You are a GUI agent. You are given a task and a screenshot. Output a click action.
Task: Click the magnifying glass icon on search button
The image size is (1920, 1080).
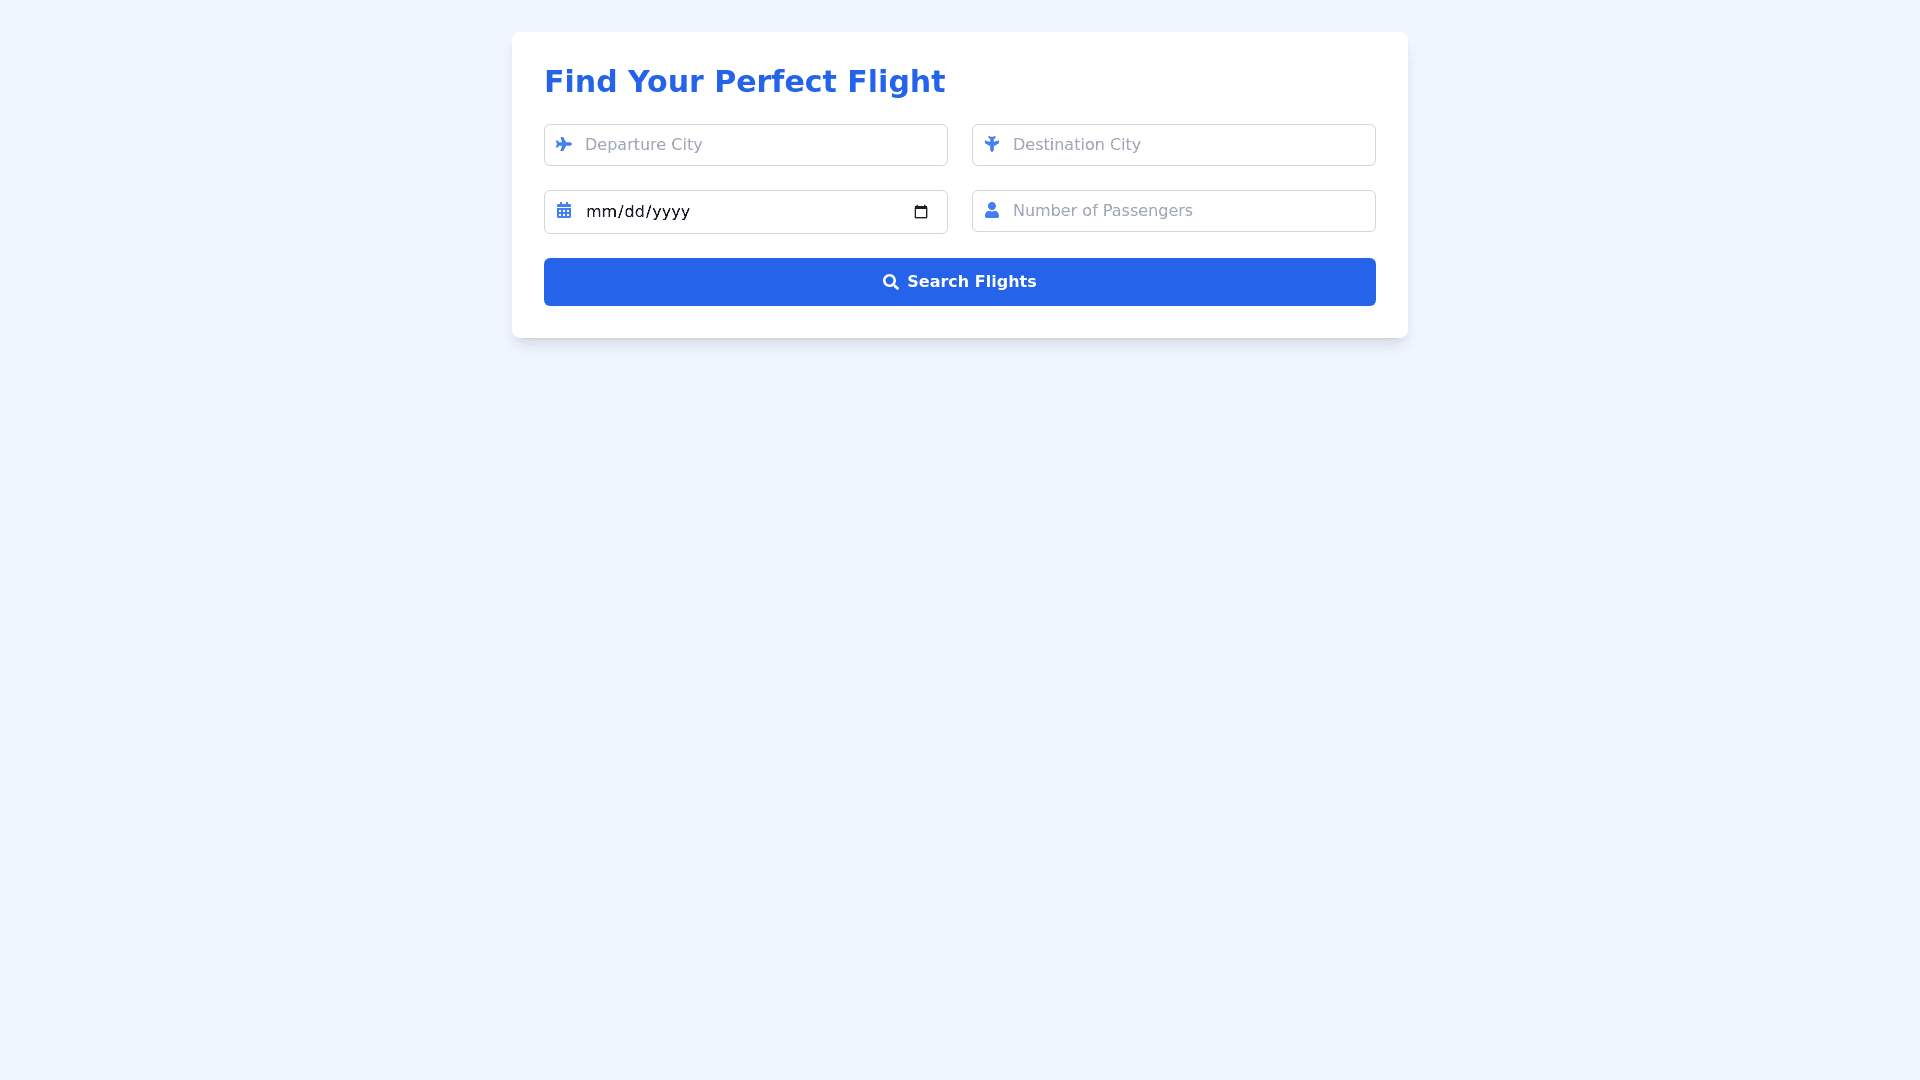point(890,282)
